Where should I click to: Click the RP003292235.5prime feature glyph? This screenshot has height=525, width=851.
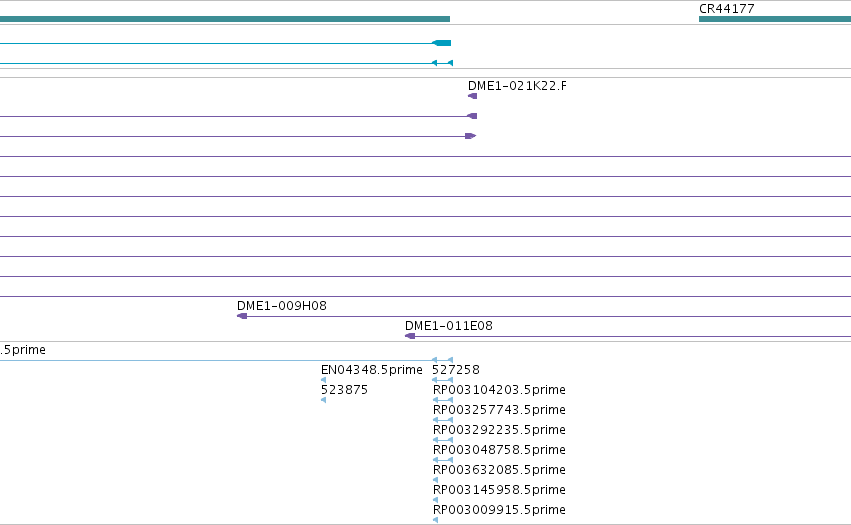point(443,440)
